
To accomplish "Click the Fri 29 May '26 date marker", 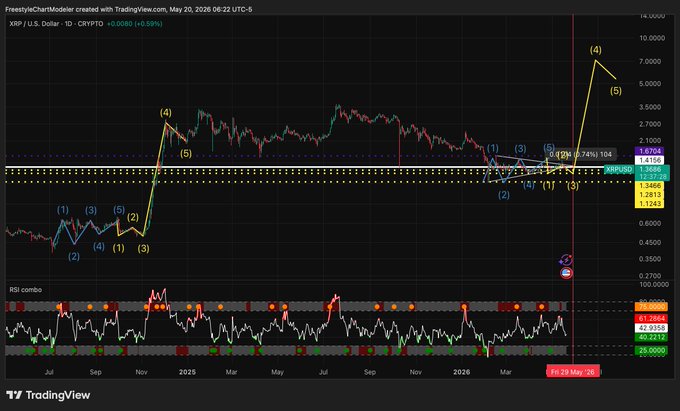I will click(x=572, y=372).
